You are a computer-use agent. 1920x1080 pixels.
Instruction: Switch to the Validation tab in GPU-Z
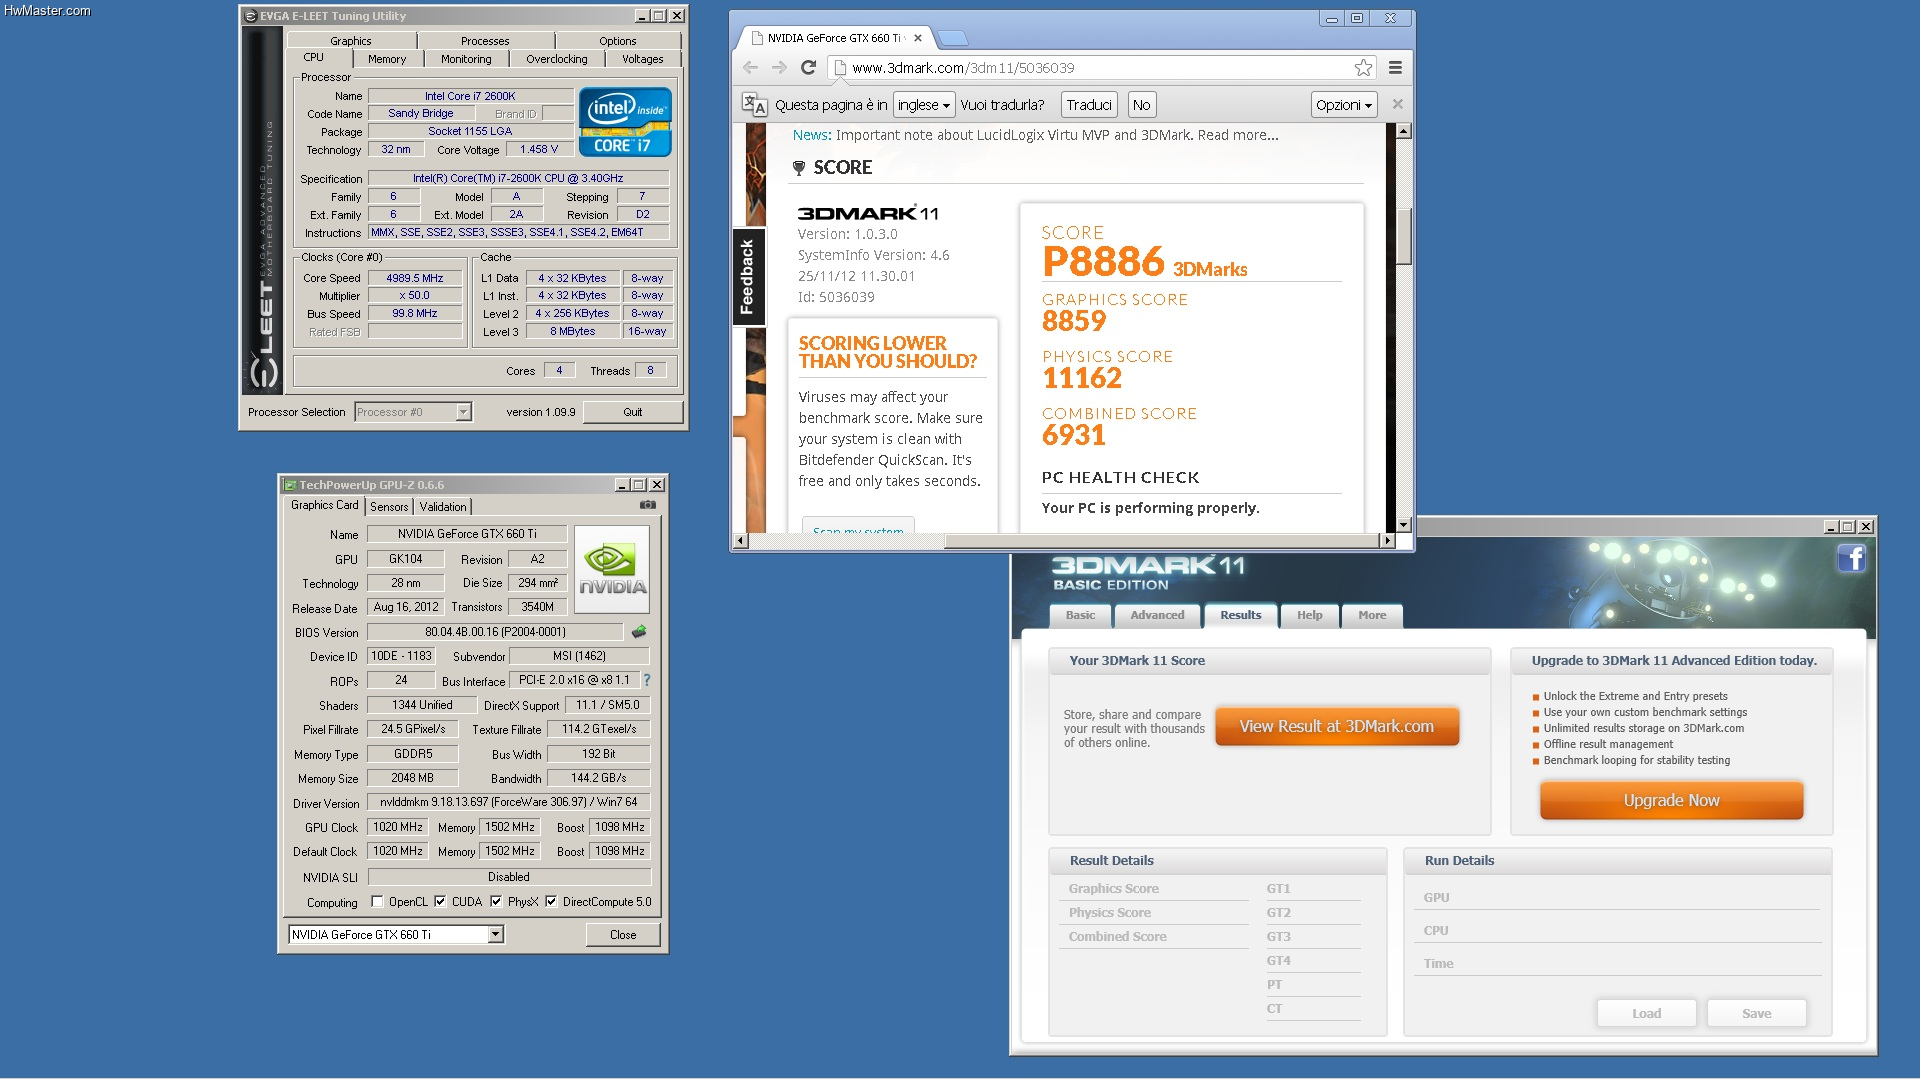pyautogui.click(x=443, y=507)
